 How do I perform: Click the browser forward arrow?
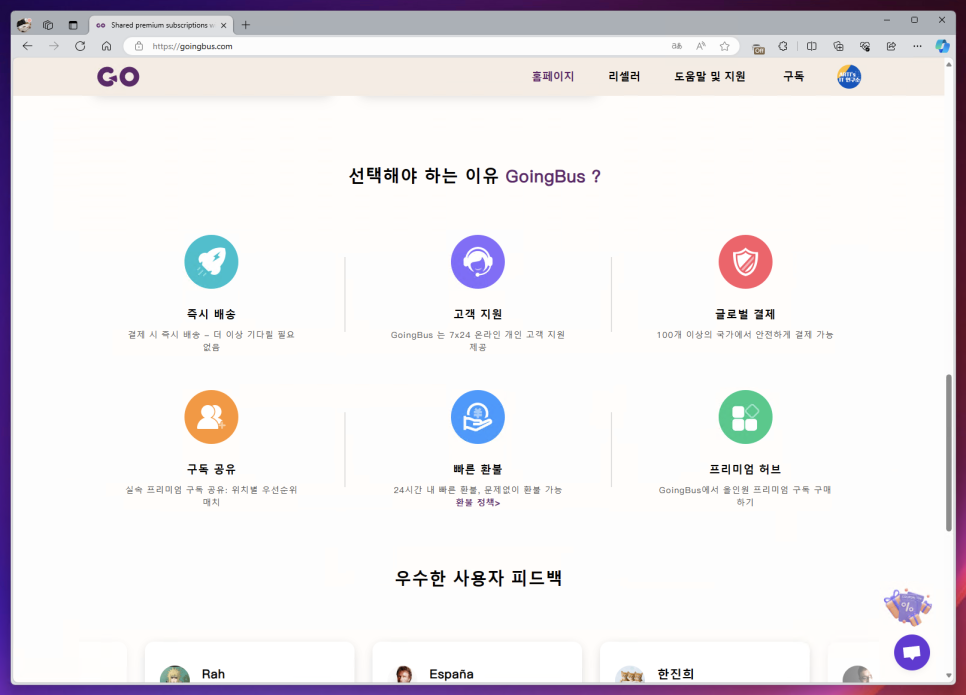tap(54, 46)
